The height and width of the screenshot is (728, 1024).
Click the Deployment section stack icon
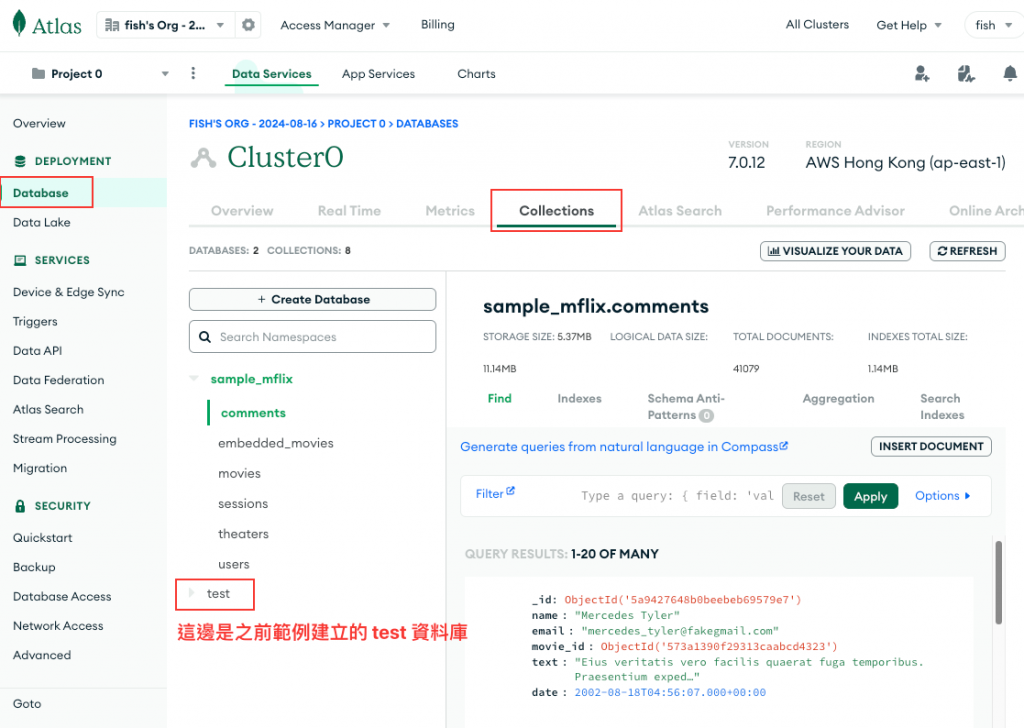point(20,161)
